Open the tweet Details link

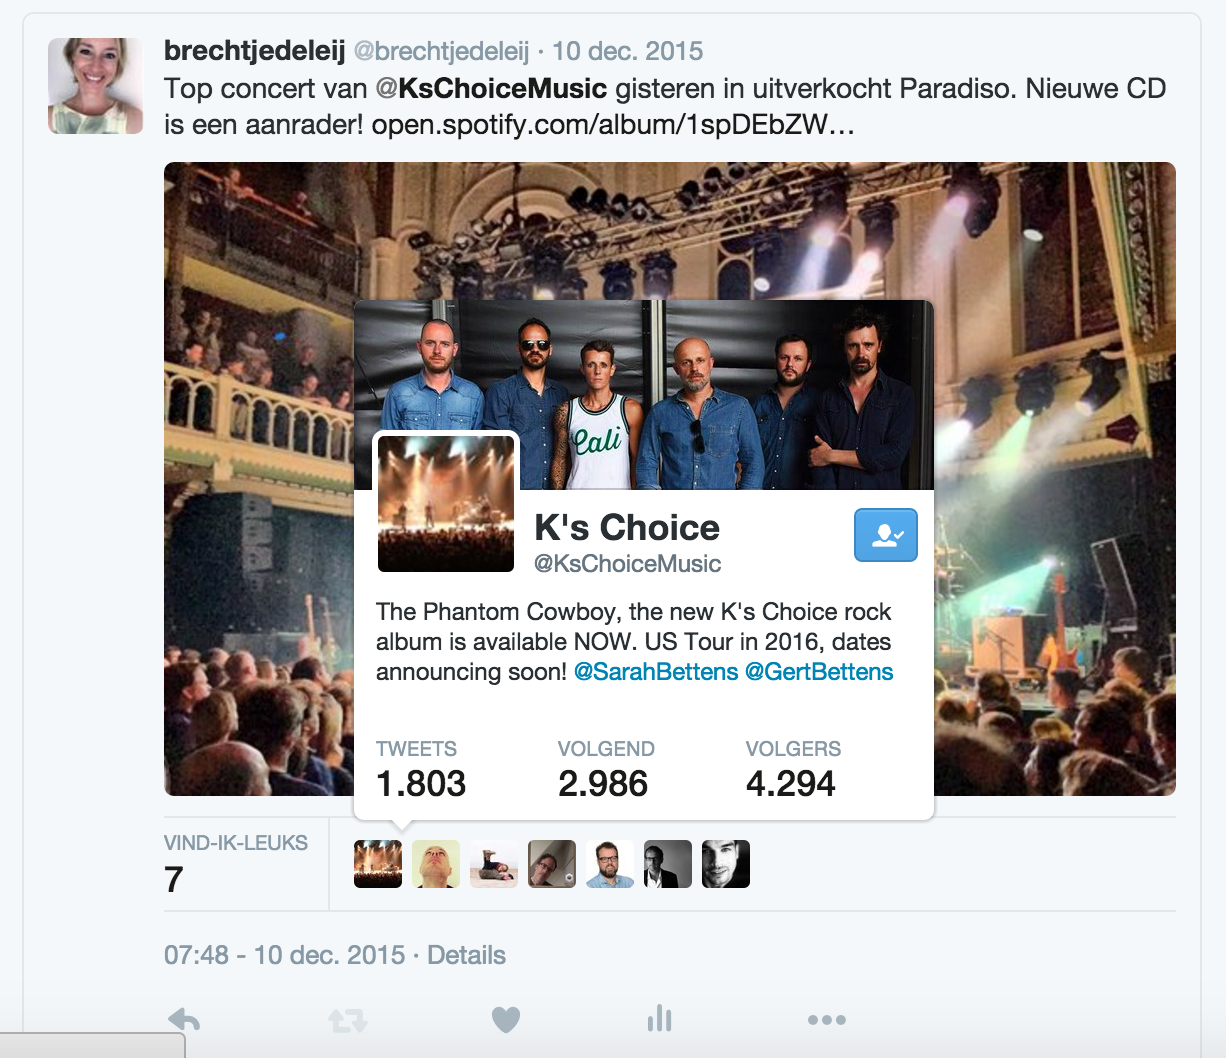pos(466,955)
